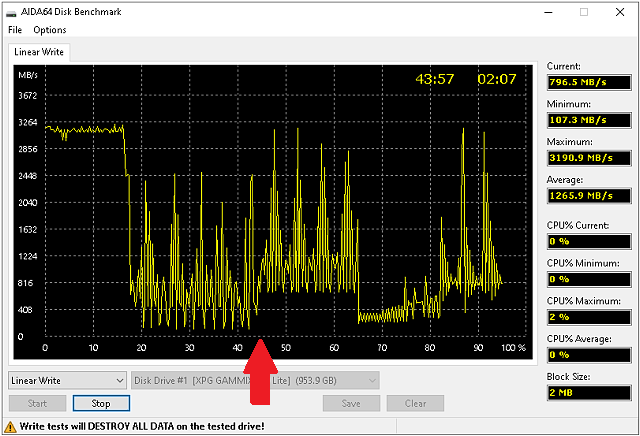Click the 1224 label on MB/s axis
Image resolution: width=640 pixels, height=436 pixels.
coord(27,256)
